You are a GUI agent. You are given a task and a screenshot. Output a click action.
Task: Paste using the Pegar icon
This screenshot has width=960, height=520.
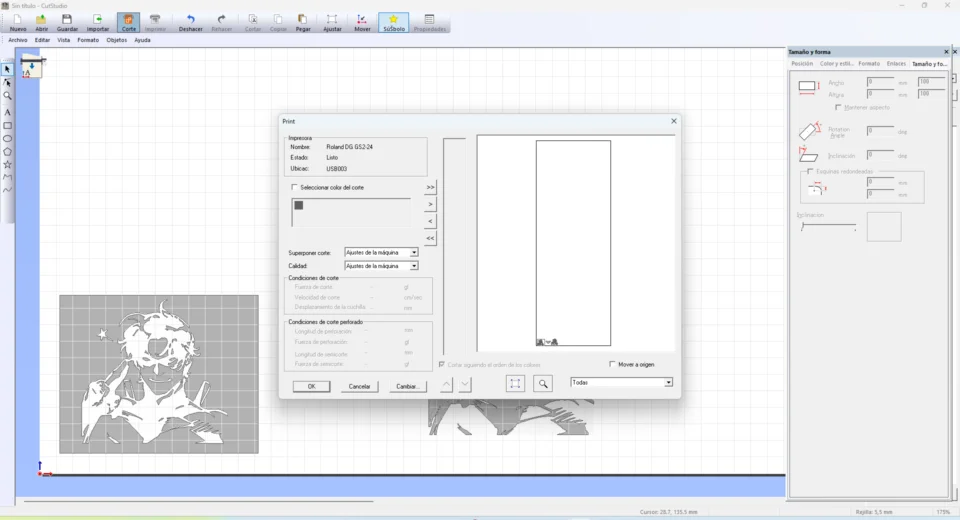302,23
